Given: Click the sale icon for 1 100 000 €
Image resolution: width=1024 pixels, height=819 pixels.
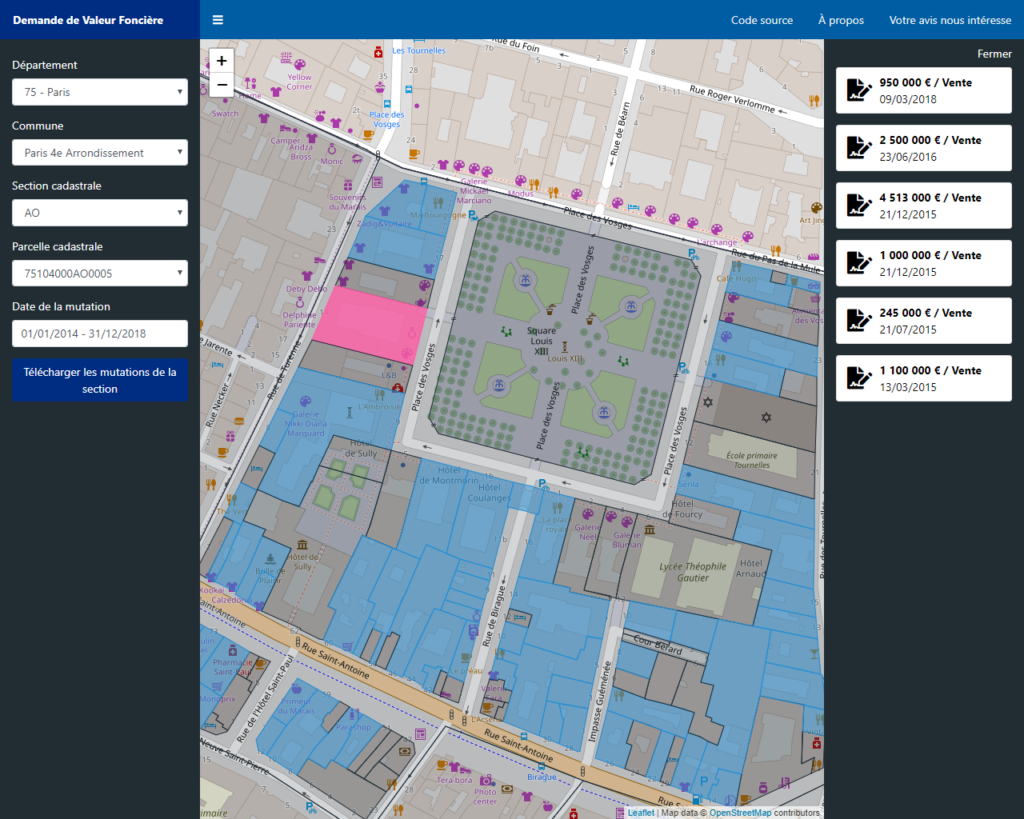Looking at the screenshot, I should [x=858, y=378].
